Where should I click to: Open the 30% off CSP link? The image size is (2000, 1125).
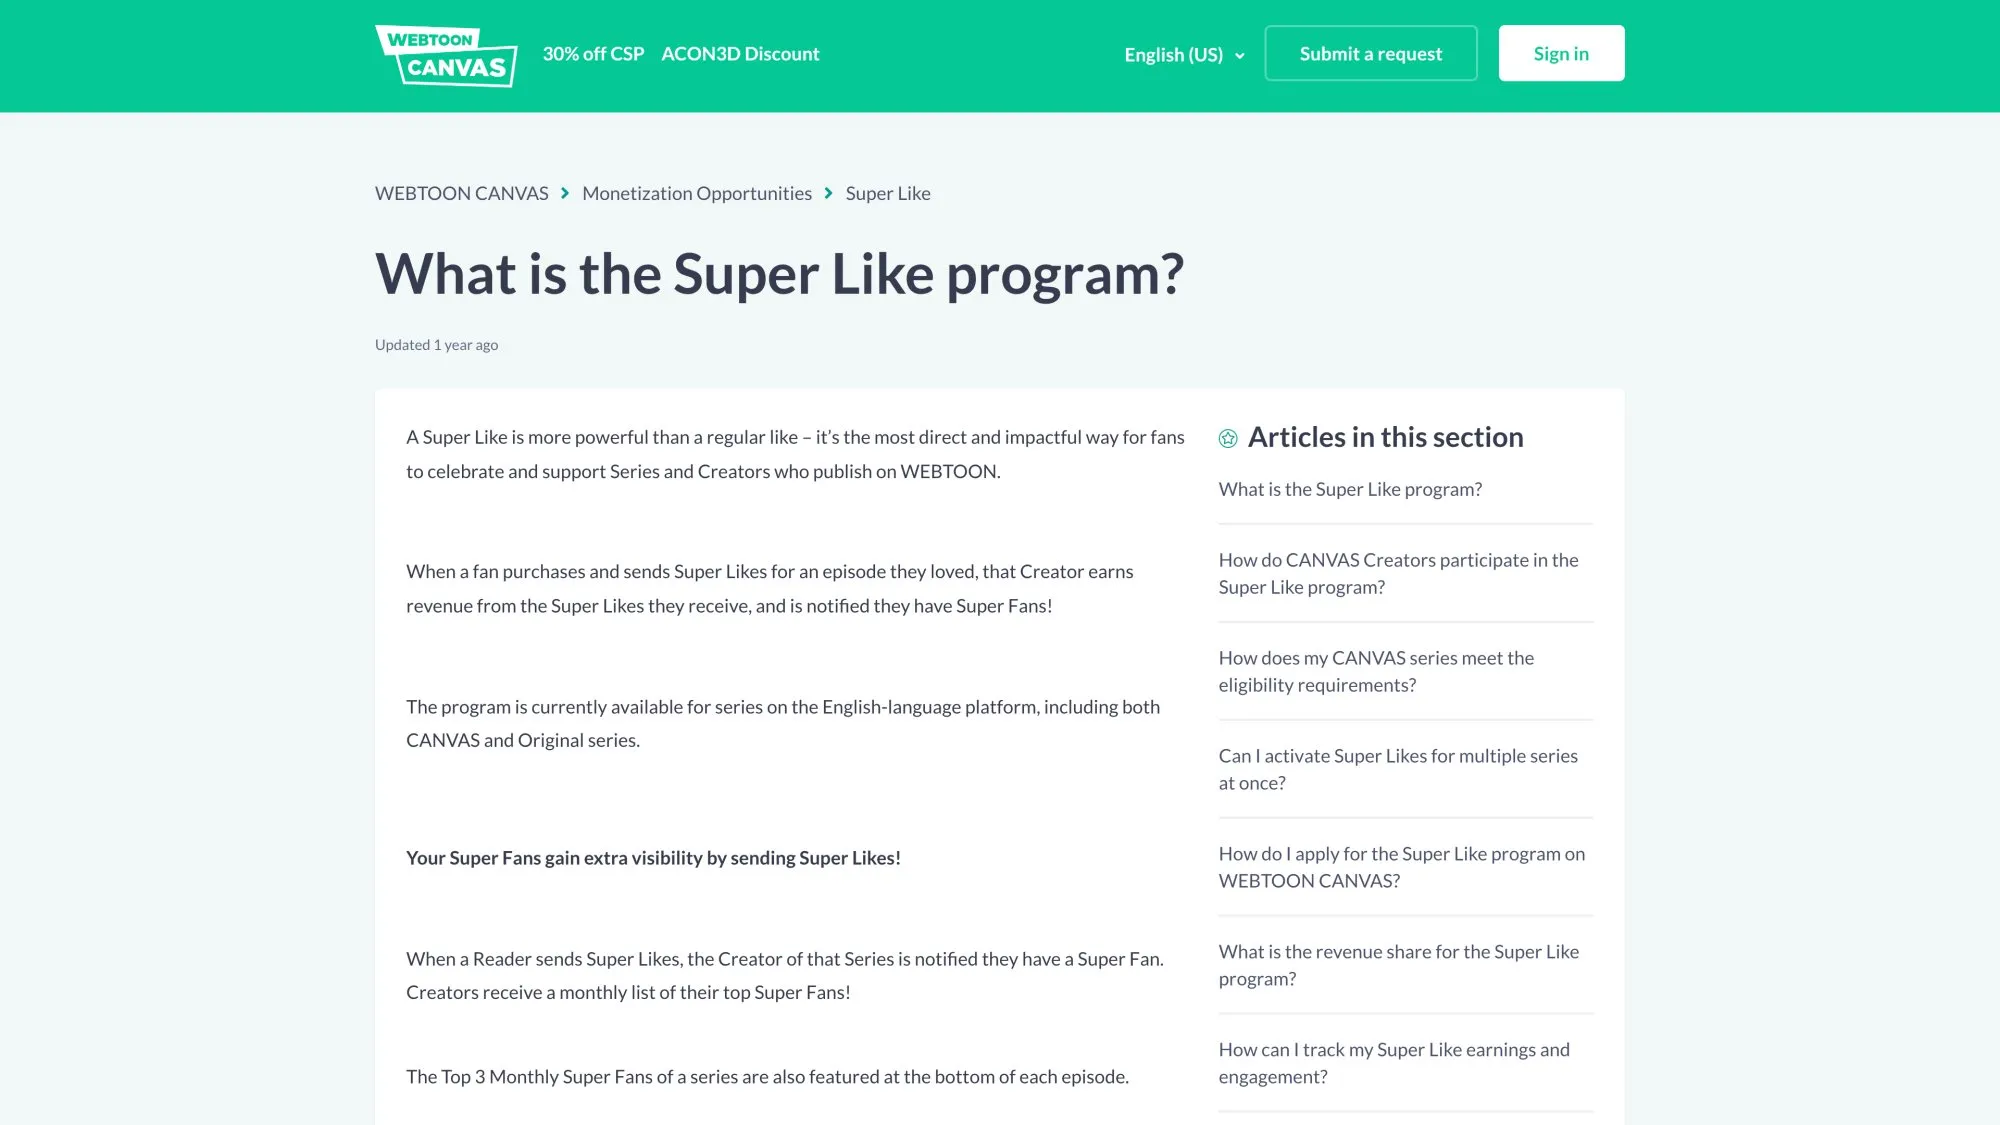click(x=594, y=54)
